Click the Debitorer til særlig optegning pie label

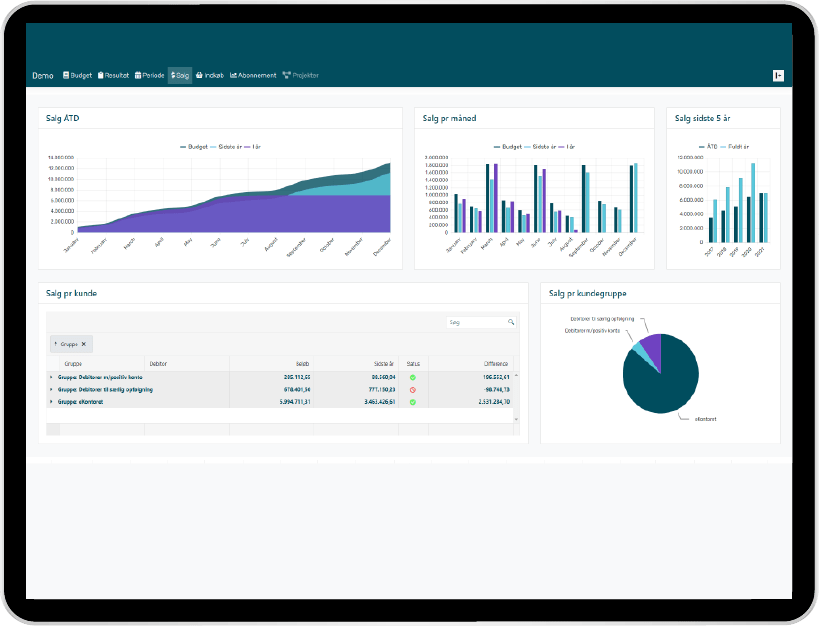pyautogui.click(x=602, y=319)
